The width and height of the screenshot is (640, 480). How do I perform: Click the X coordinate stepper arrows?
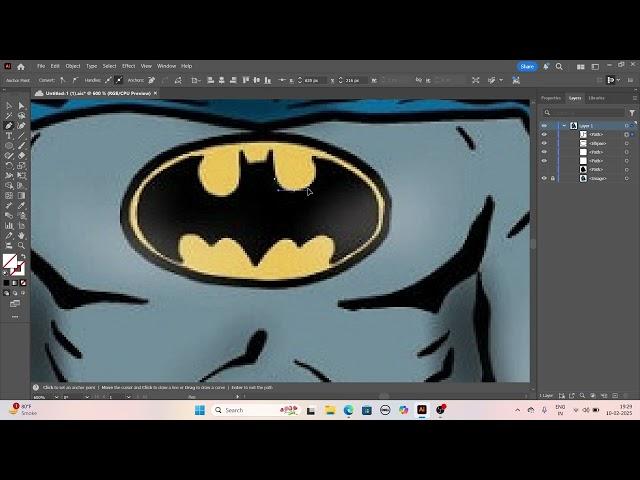(x=300, y=80)
